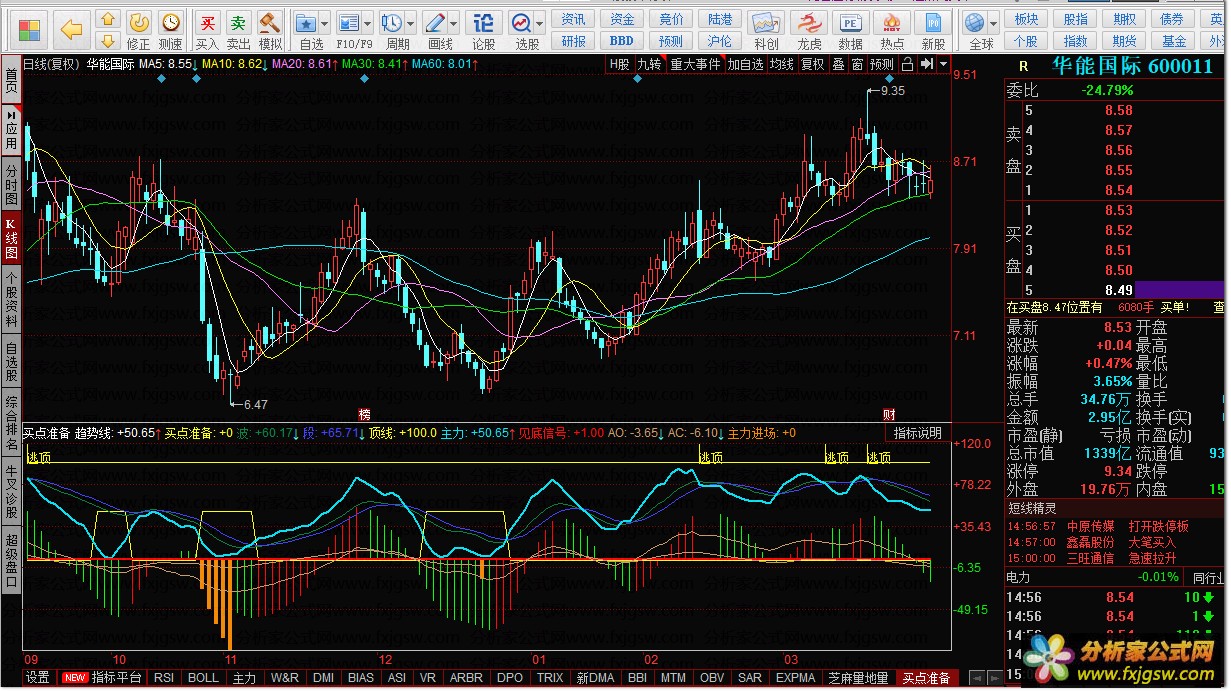Open 重大事件 major events
The width and height of the screenshot is (1231, 691).
tap(695, 64)
